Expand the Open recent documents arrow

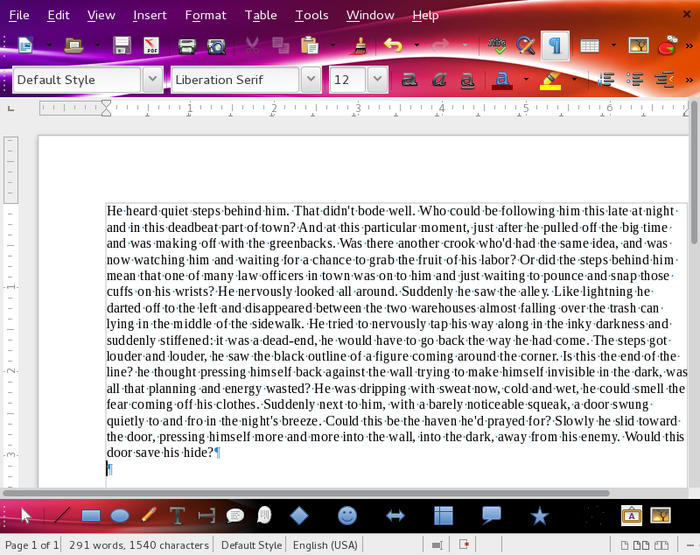click(x=97, y=45)
